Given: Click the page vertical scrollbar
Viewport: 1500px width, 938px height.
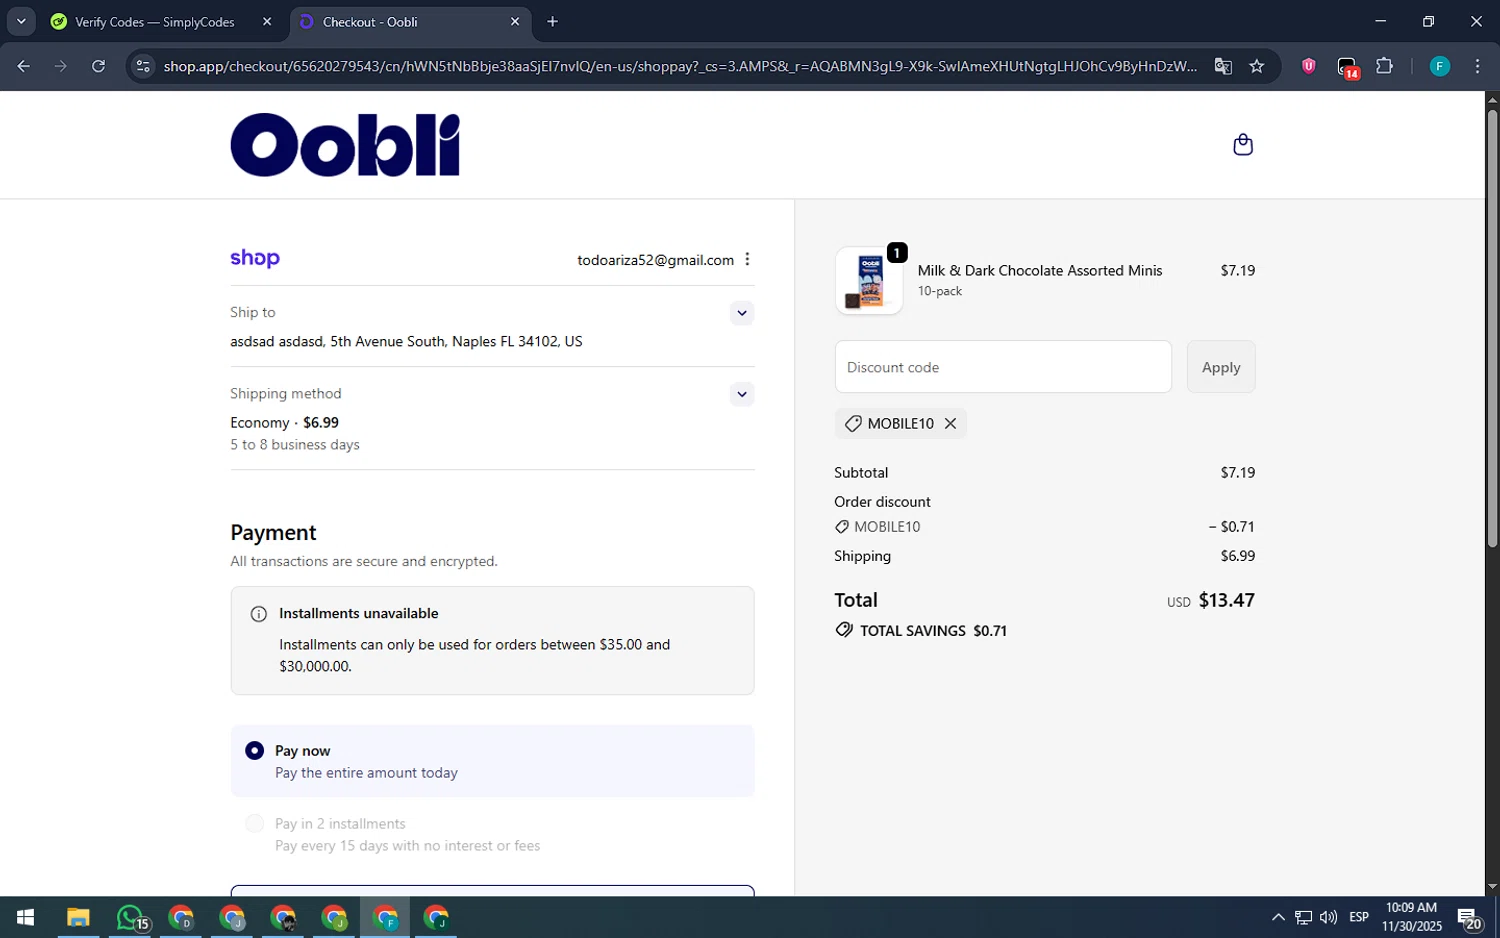Looking at the screenshot, I should point(1492,328).
